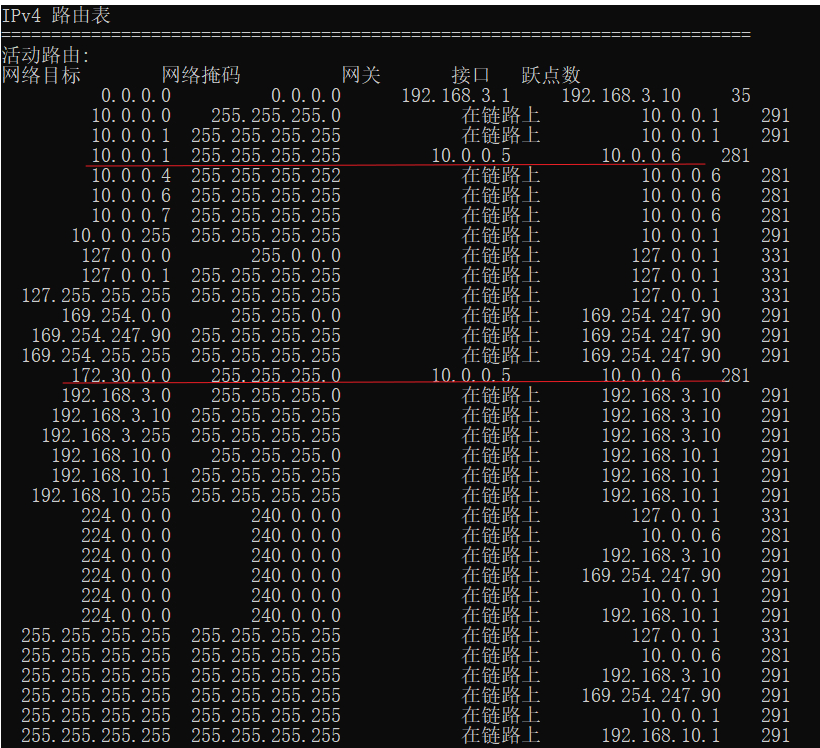Screen dimensions: 820x748
Task: Click netmask 255.0.0.0 of loopback route
Action: [x=296, y=255]
